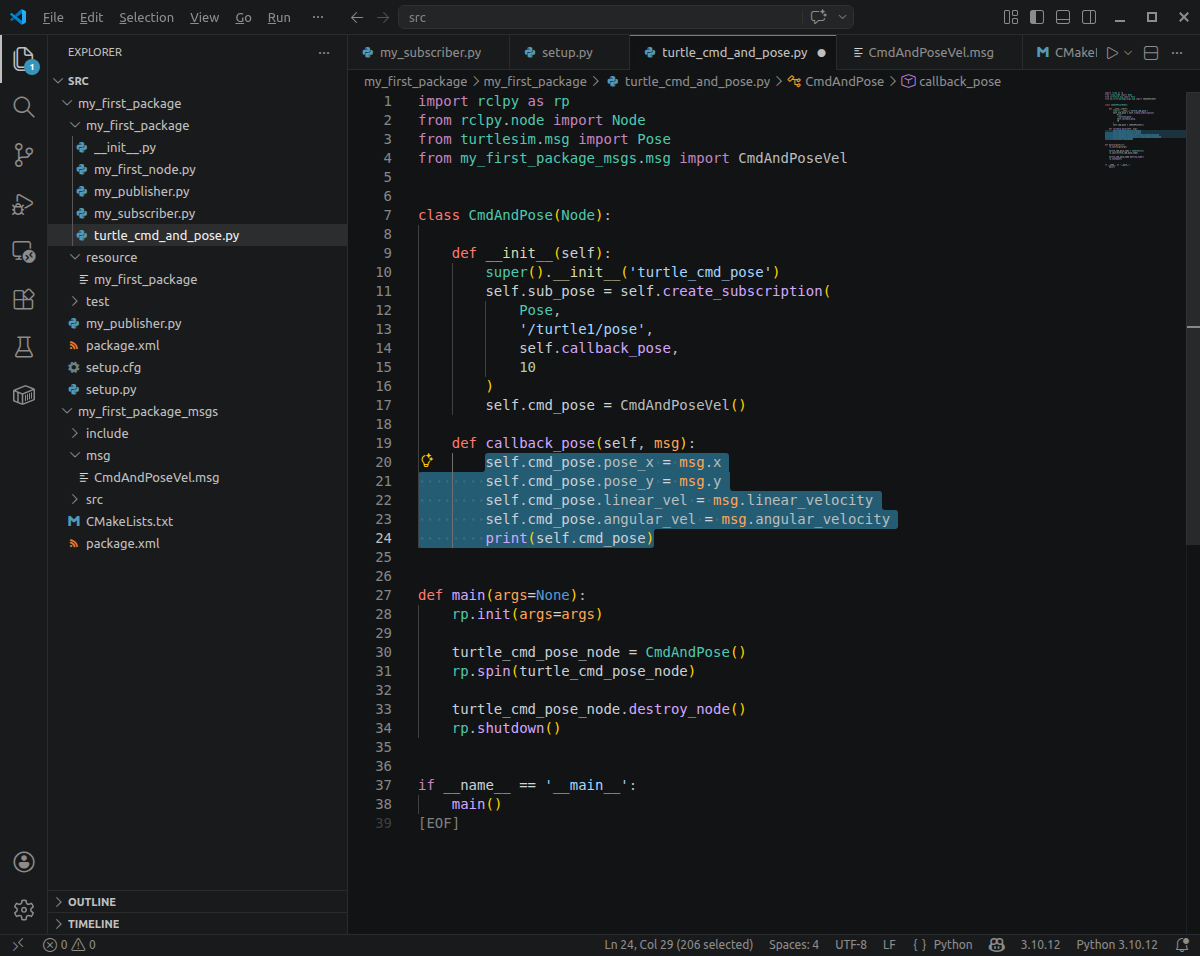Screen dimensions: 1200x956
Task: Open the Copilot chat icon in title bar
Action: pos(819,17)
